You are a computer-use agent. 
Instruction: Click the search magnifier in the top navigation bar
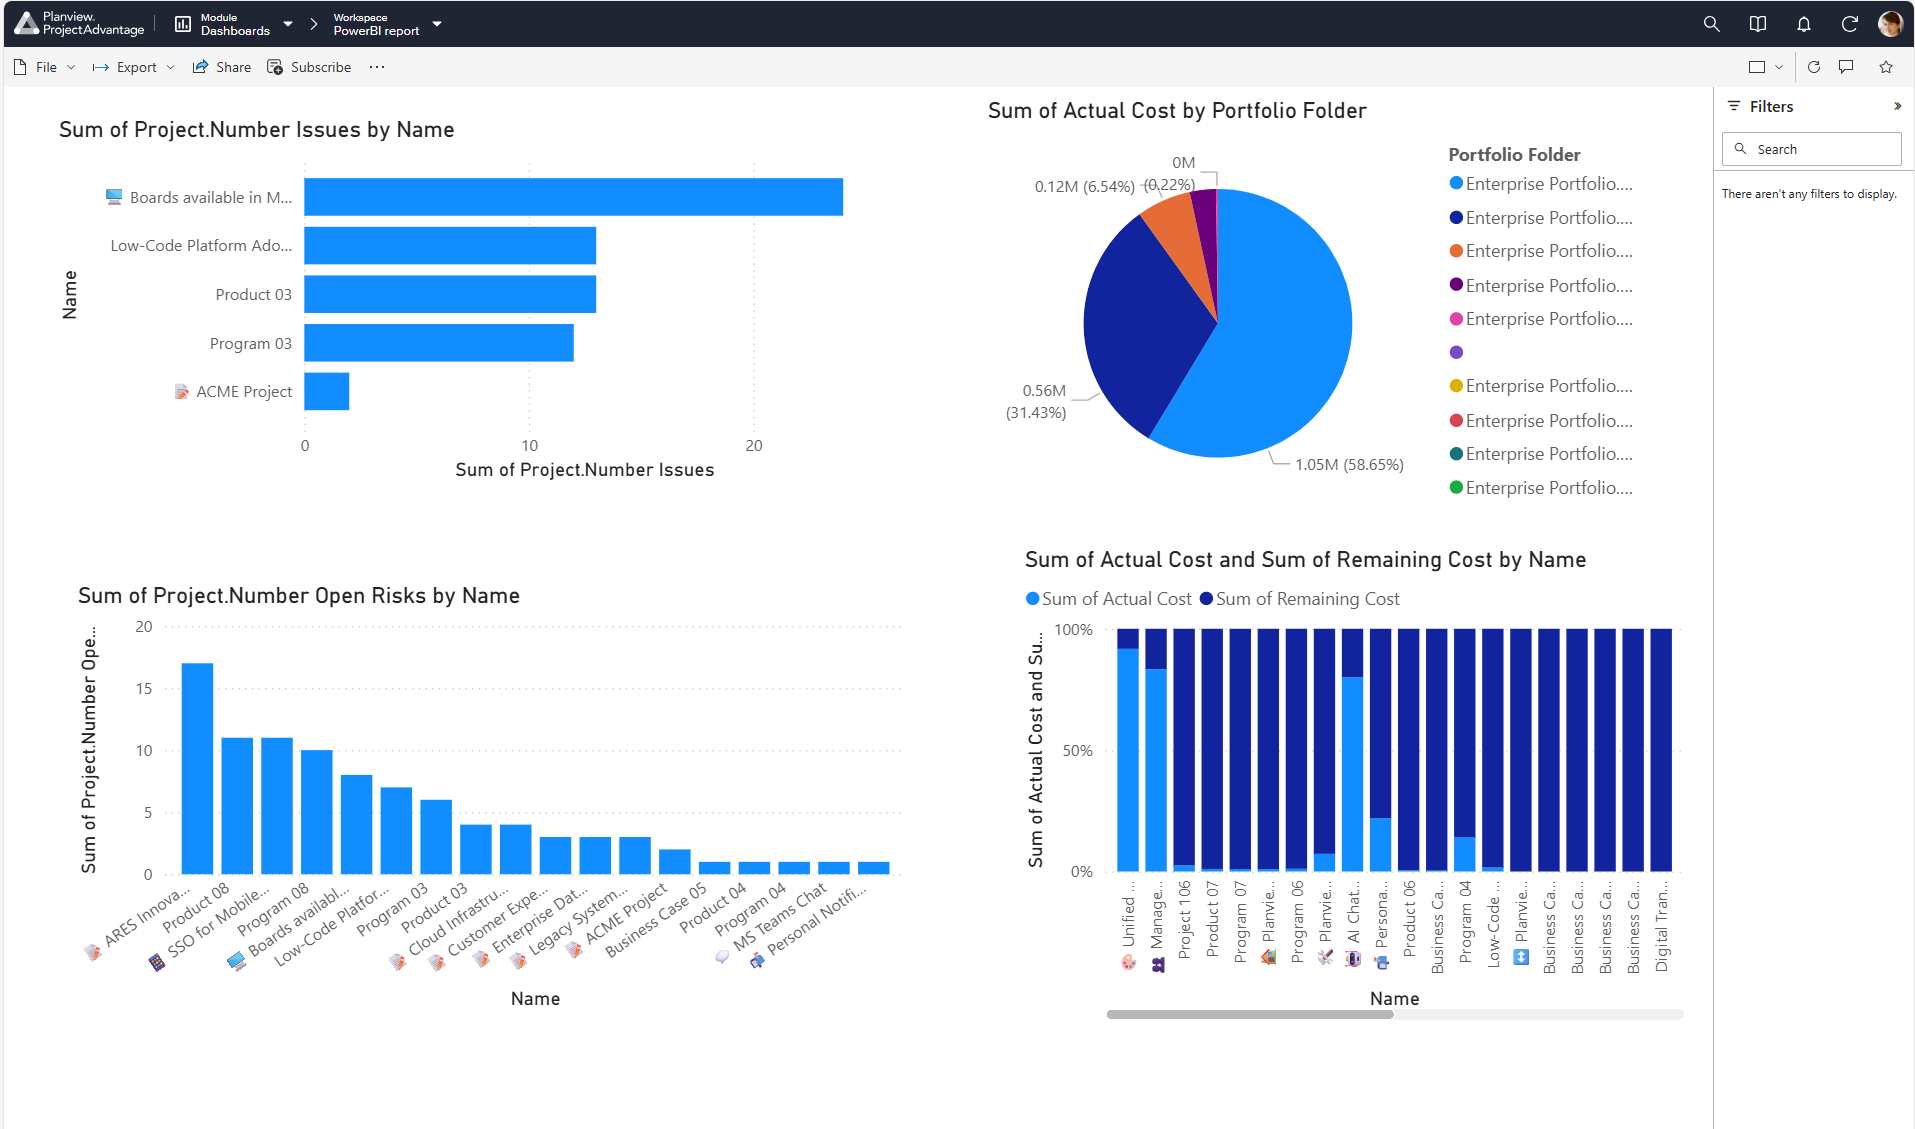tap(1711, 24)
